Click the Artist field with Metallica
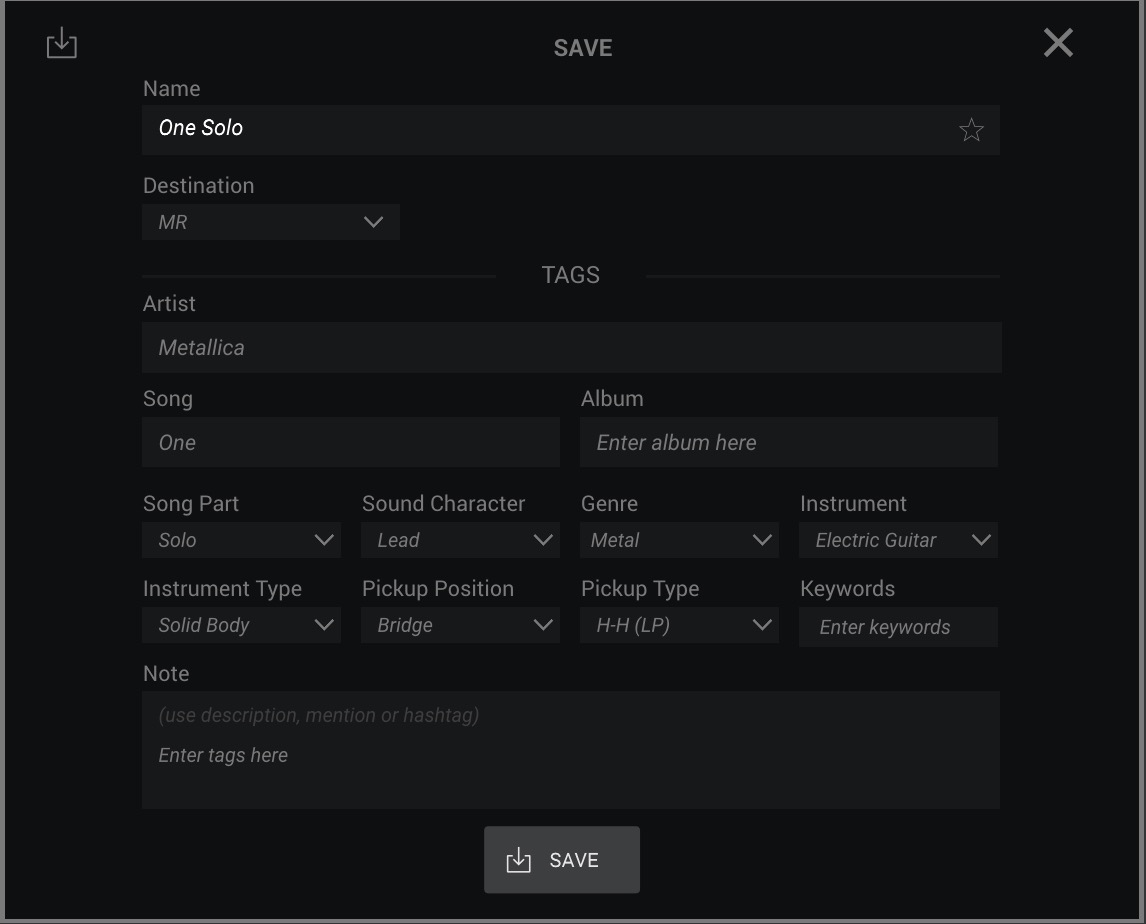This screenshot has height=924, width=1146. point(572,347)
